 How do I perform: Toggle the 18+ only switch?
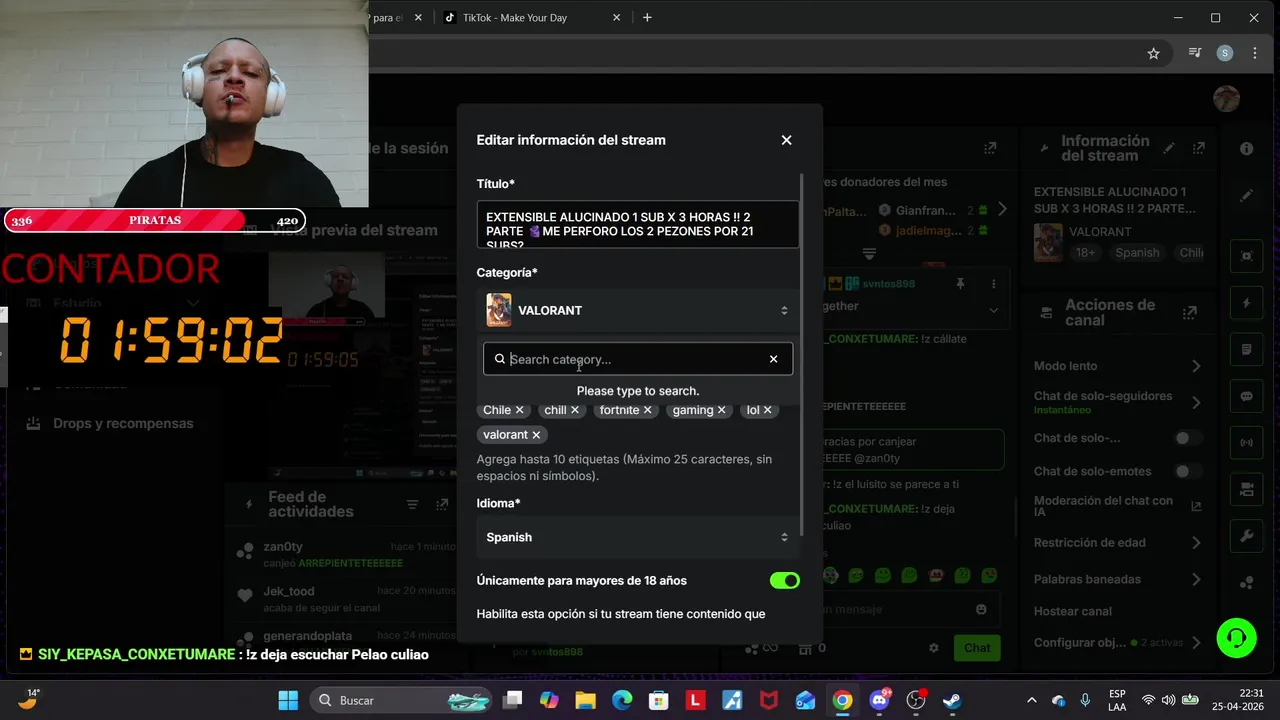(x=785, y=581)
